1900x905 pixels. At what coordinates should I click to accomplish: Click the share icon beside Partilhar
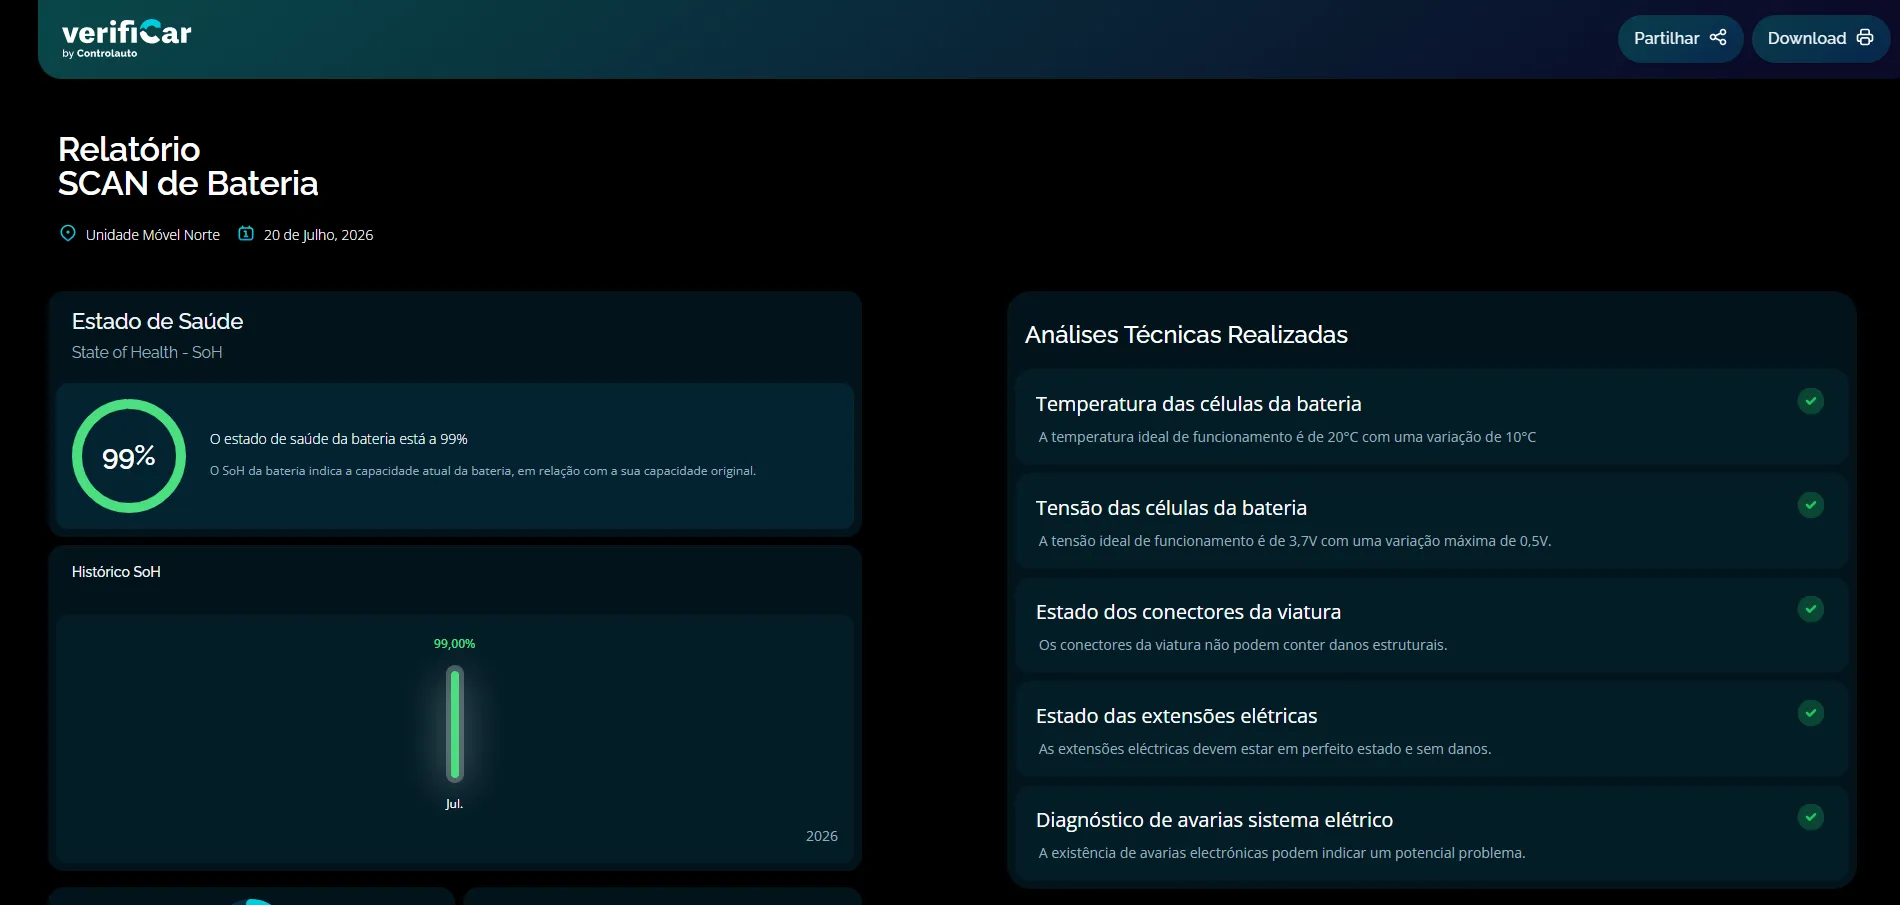1718,37
